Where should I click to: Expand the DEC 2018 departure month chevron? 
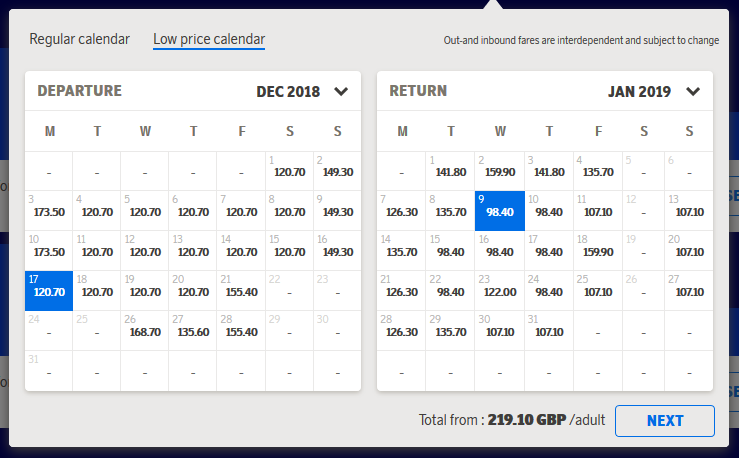(x=341, y=91)
